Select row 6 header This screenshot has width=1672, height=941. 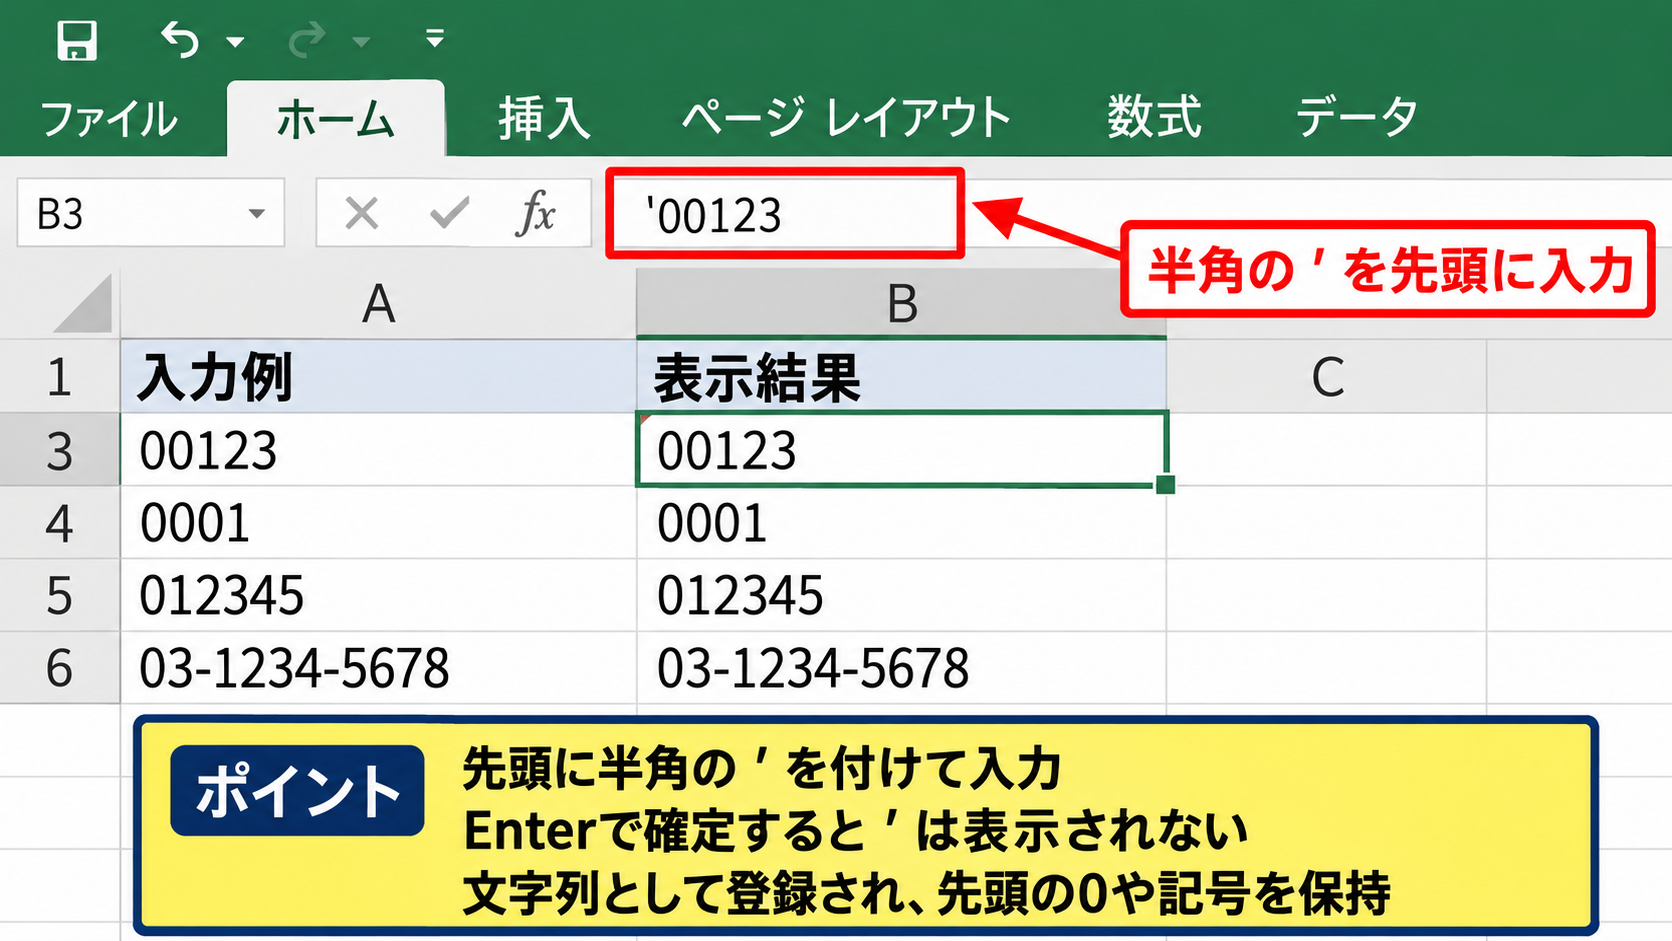60,667
